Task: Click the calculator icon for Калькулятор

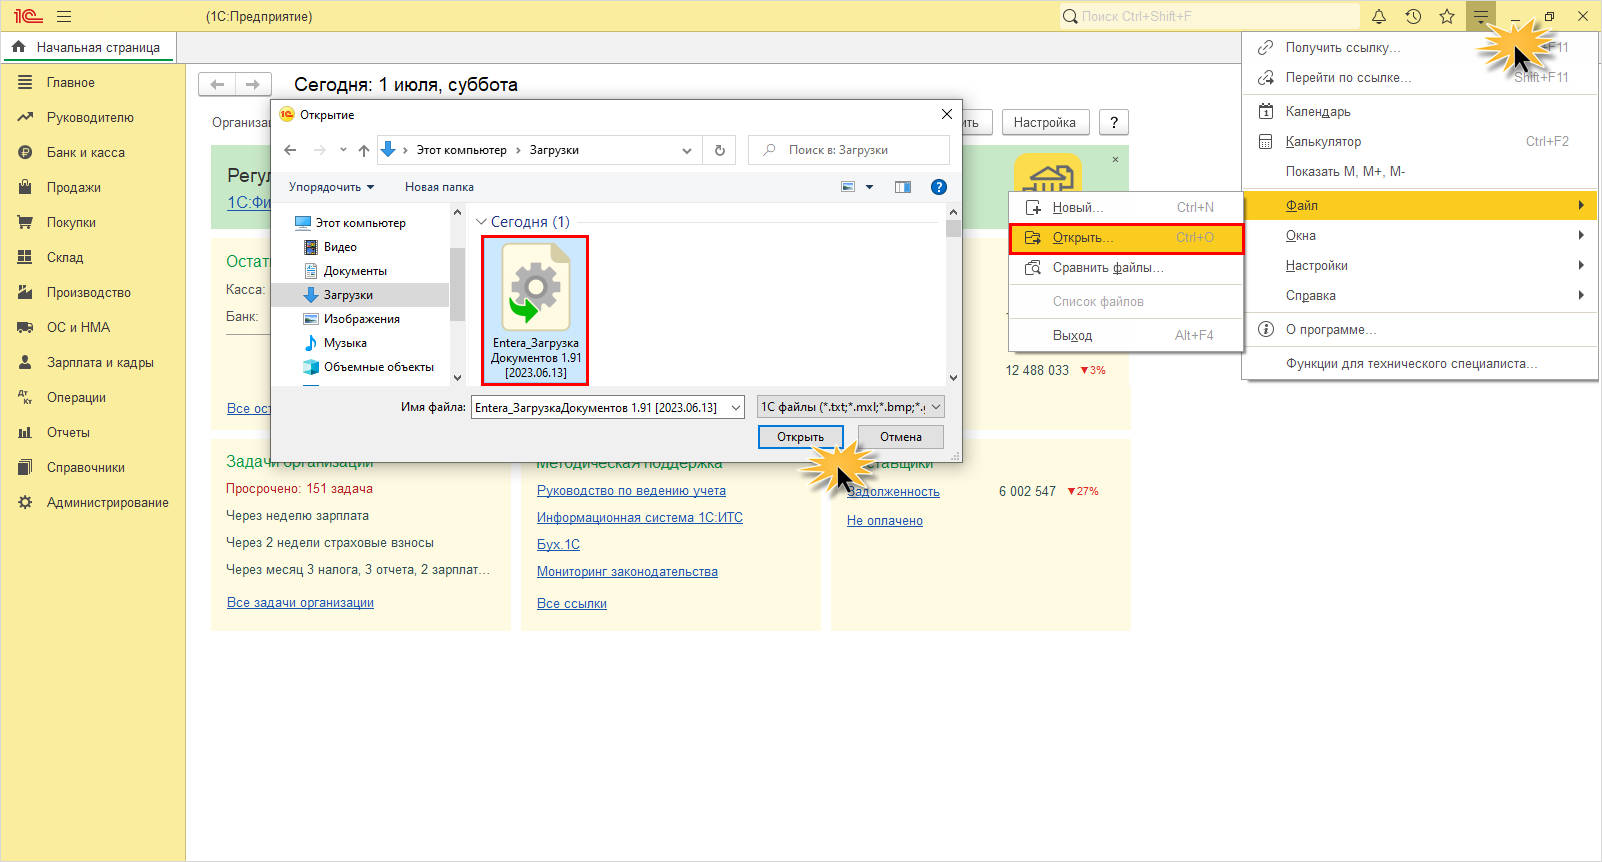Action: tap(1265, 142)
